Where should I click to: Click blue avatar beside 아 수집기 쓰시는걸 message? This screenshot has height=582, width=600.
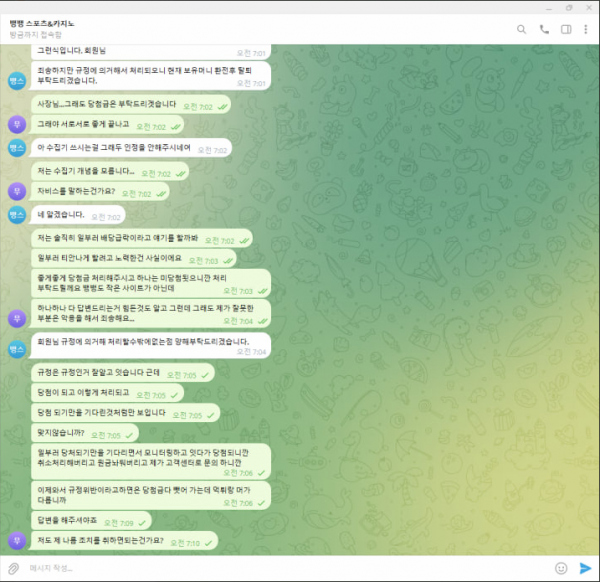pyautogui.click(x=17, y=148)
